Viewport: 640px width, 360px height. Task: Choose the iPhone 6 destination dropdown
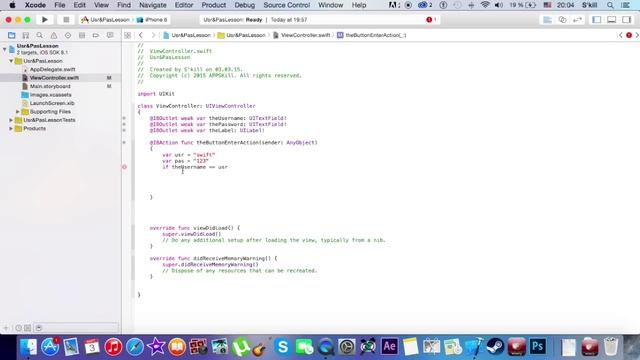point(152,20)
